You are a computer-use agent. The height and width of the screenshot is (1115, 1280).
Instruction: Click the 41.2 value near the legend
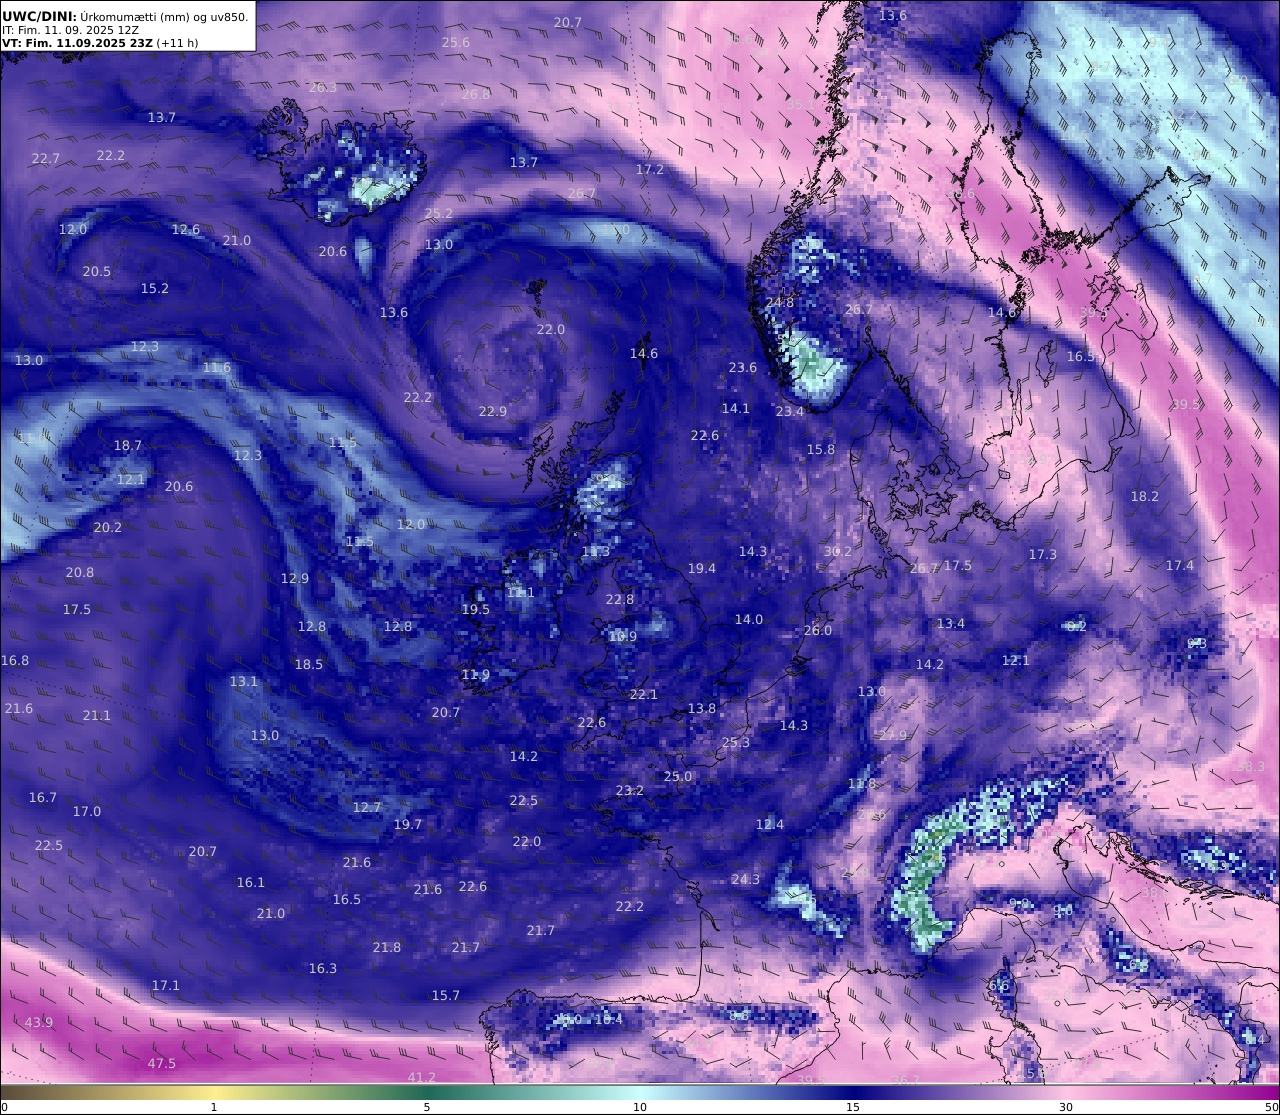pyautogui.click(x=422, y=1077)
